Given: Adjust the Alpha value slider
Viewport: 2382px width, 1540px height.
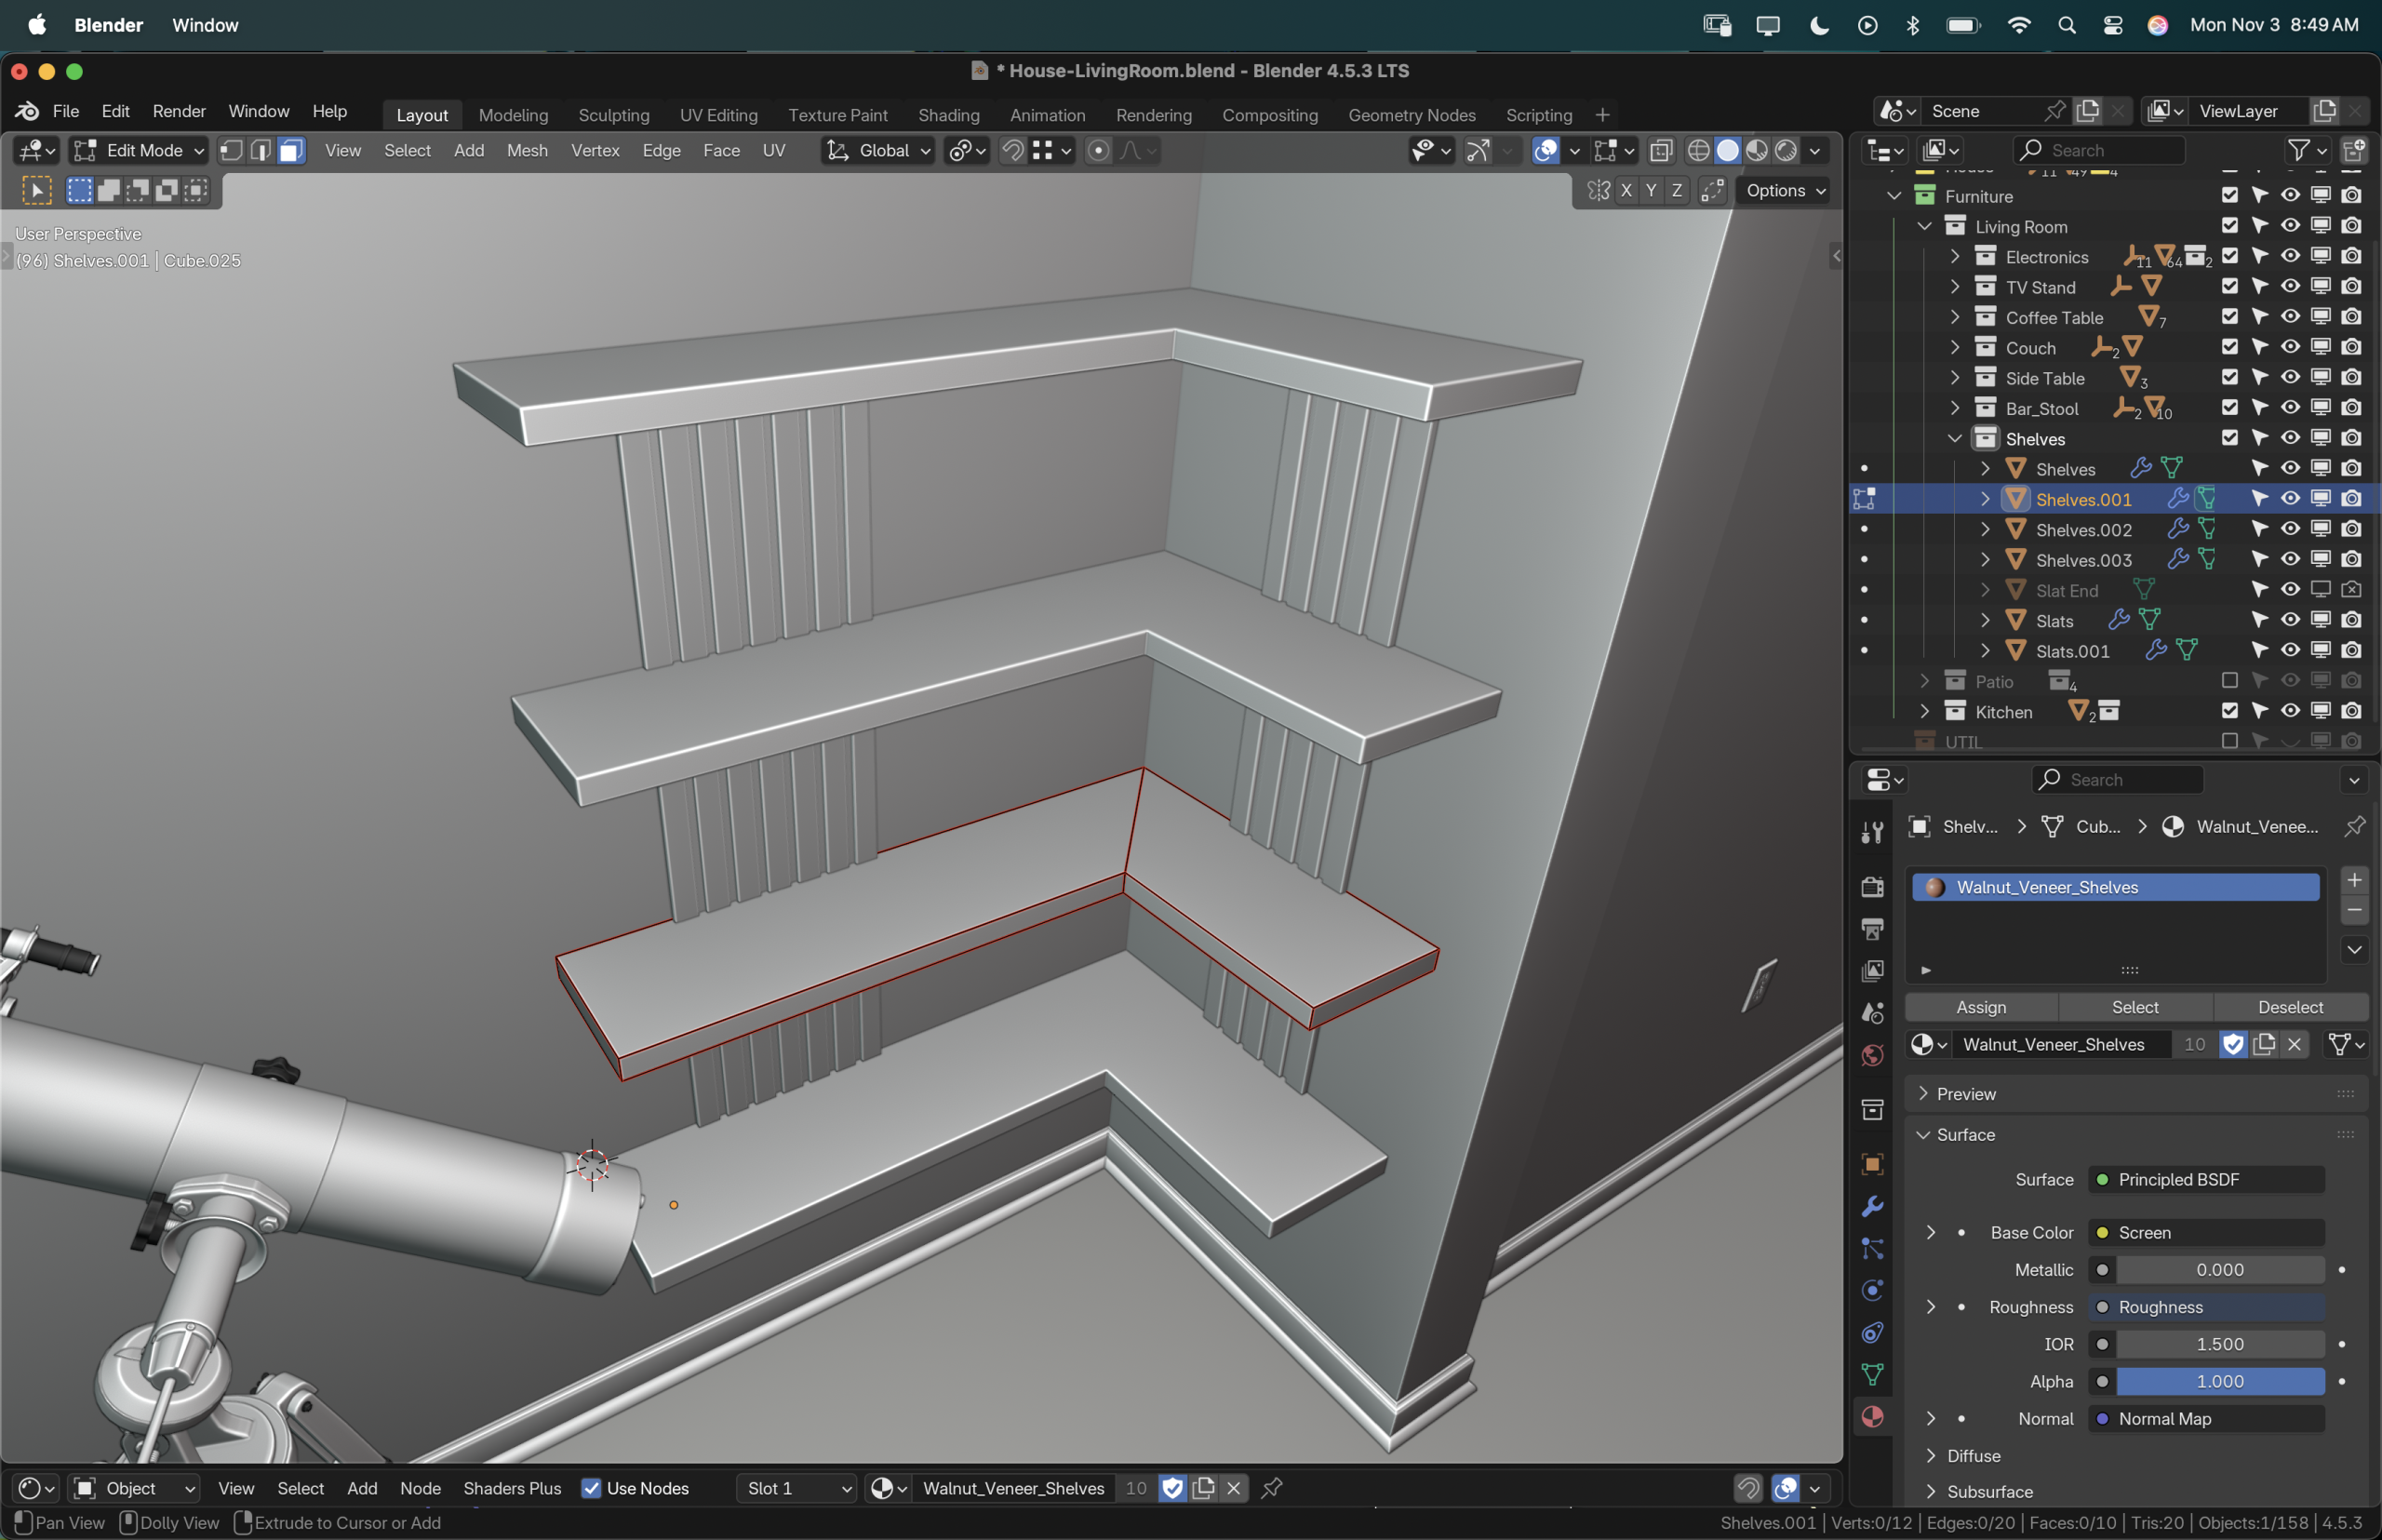Looking at the screenshot, I should [x=2220, y=1381].
